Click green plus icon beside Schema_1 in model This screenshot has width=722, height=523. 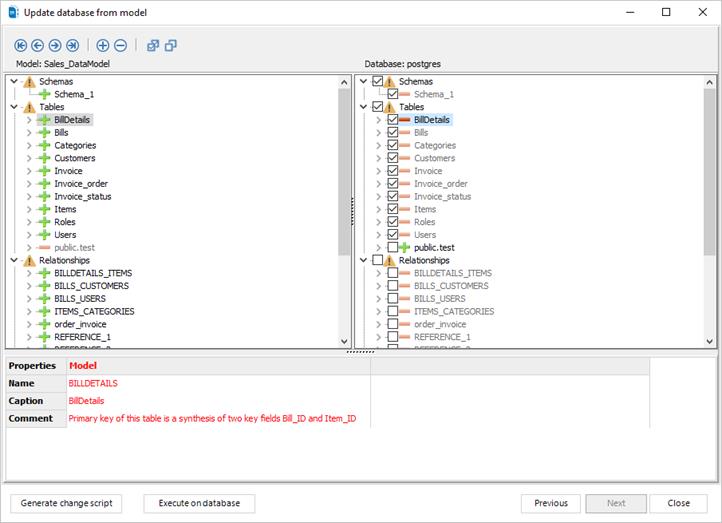pyautogui.click(x=44, y=94)
